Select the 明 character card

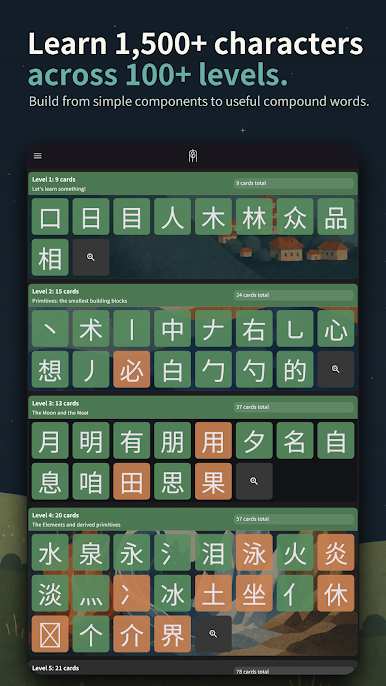(x=91, y=441)
